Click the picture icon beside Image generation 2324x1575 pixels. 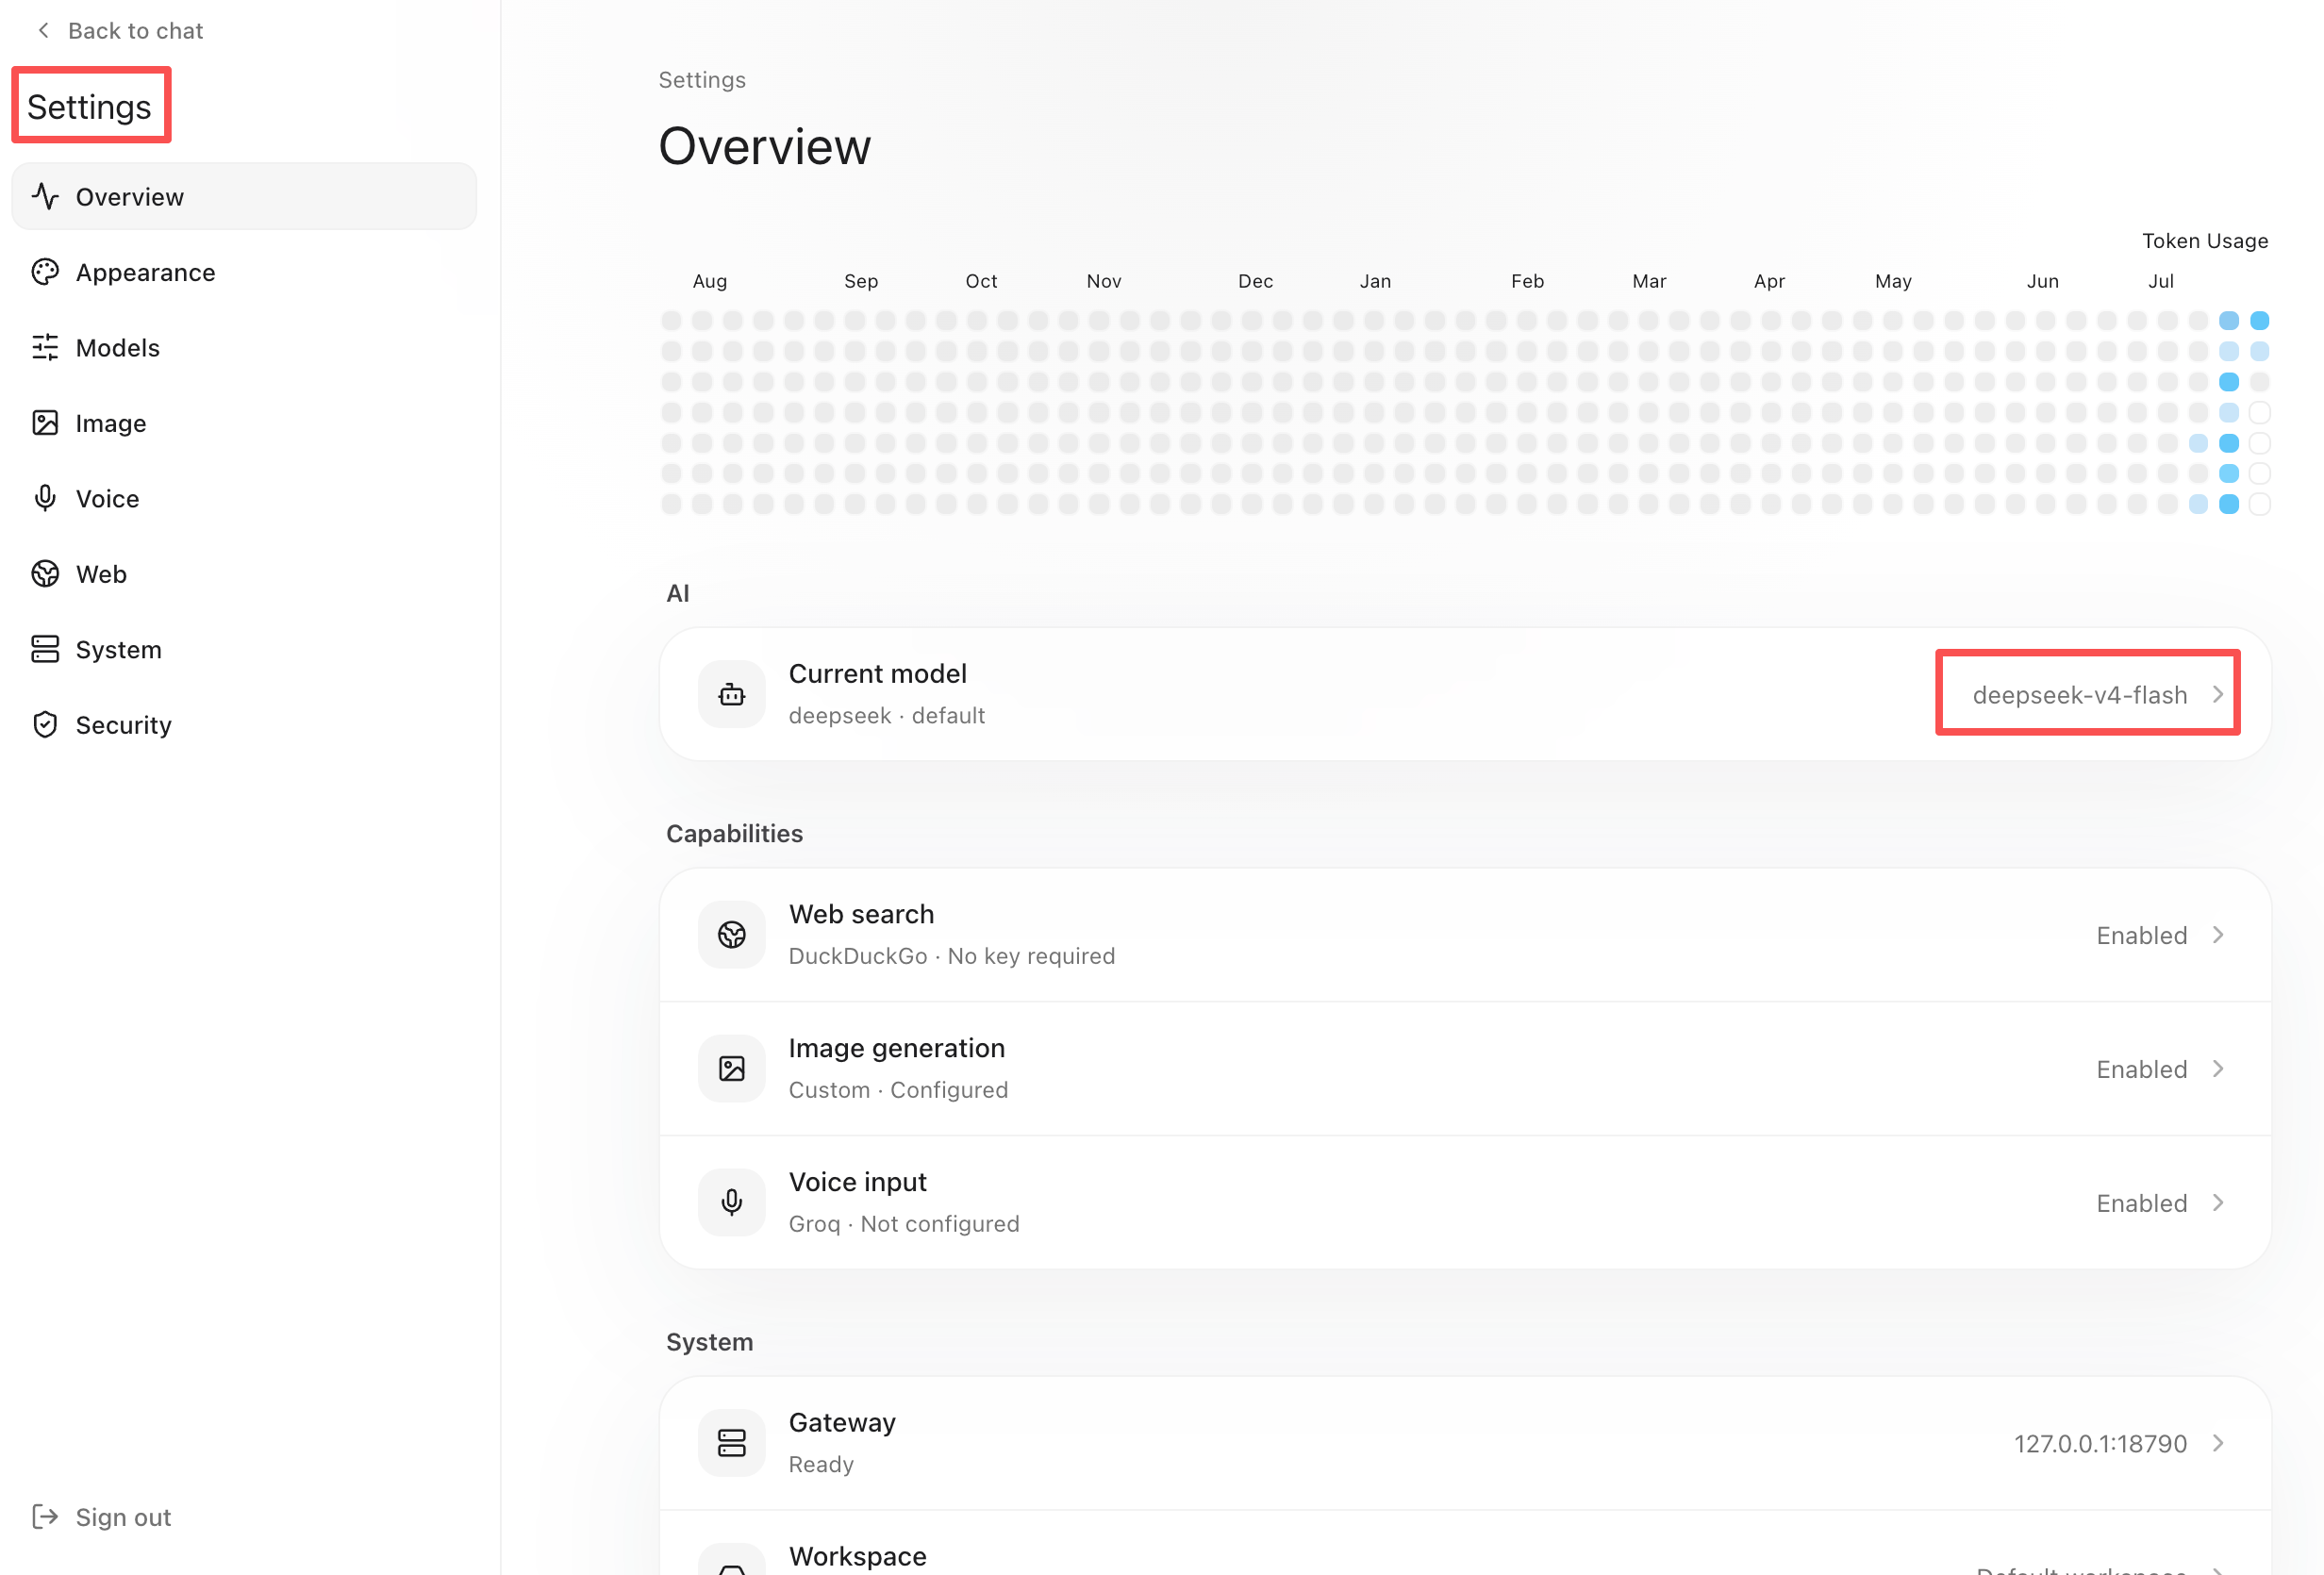pyautogui.click(x=732, y=1068)
